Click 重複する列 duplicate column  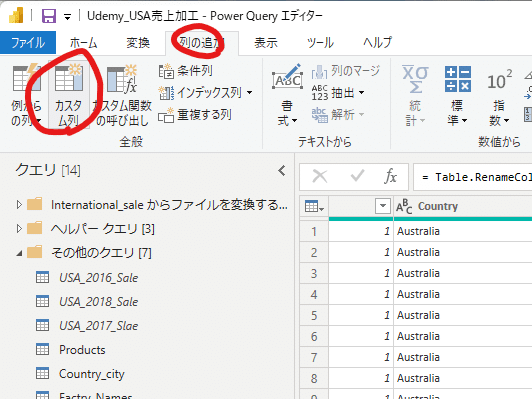[x=195, y=115]
